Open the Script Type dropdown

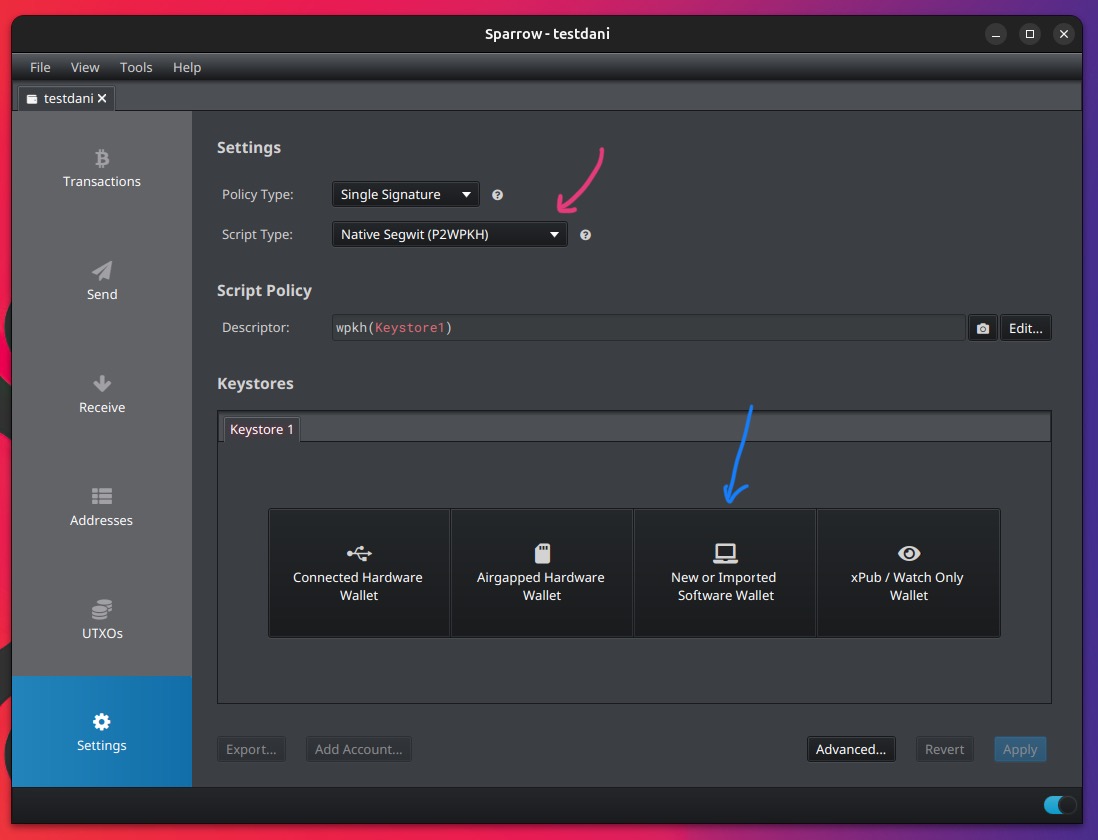click(x=448, y=235)
